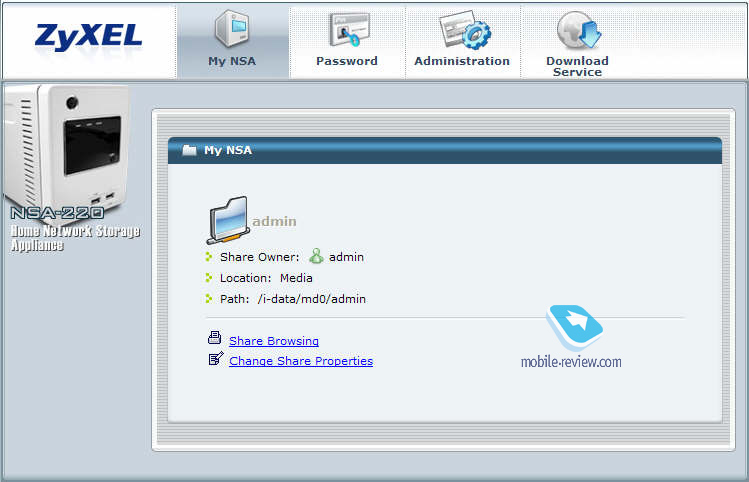Click the gray admin share name
749x482 pixels.
click(274, 221)
